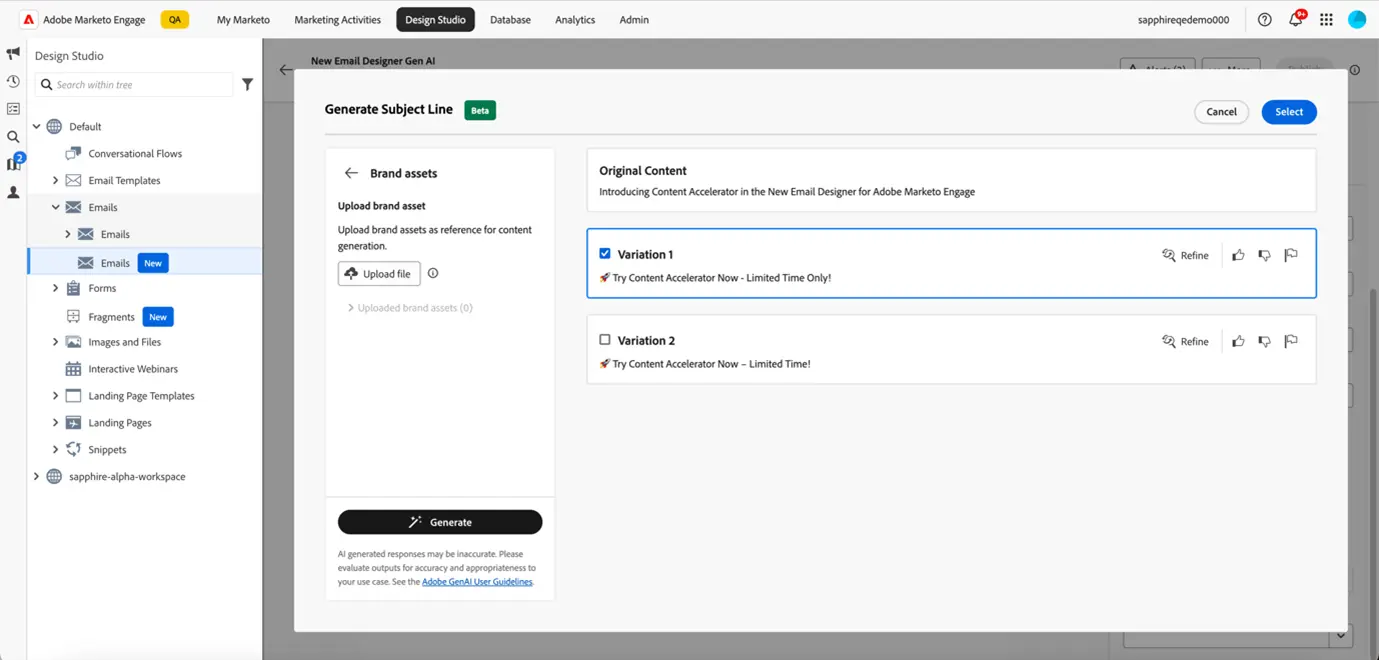Select Fragments in the tree
The height and width of the screenshot is (660, 1379).
(111, 317)
